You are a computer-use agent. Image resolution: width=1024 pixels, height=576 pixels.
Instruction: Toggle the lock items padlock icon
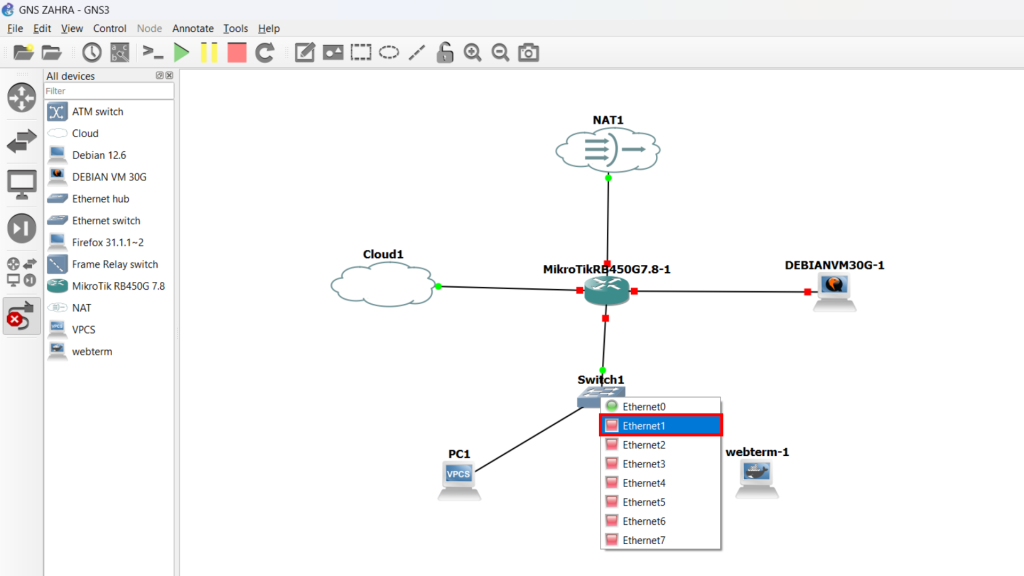click(445, 53)
